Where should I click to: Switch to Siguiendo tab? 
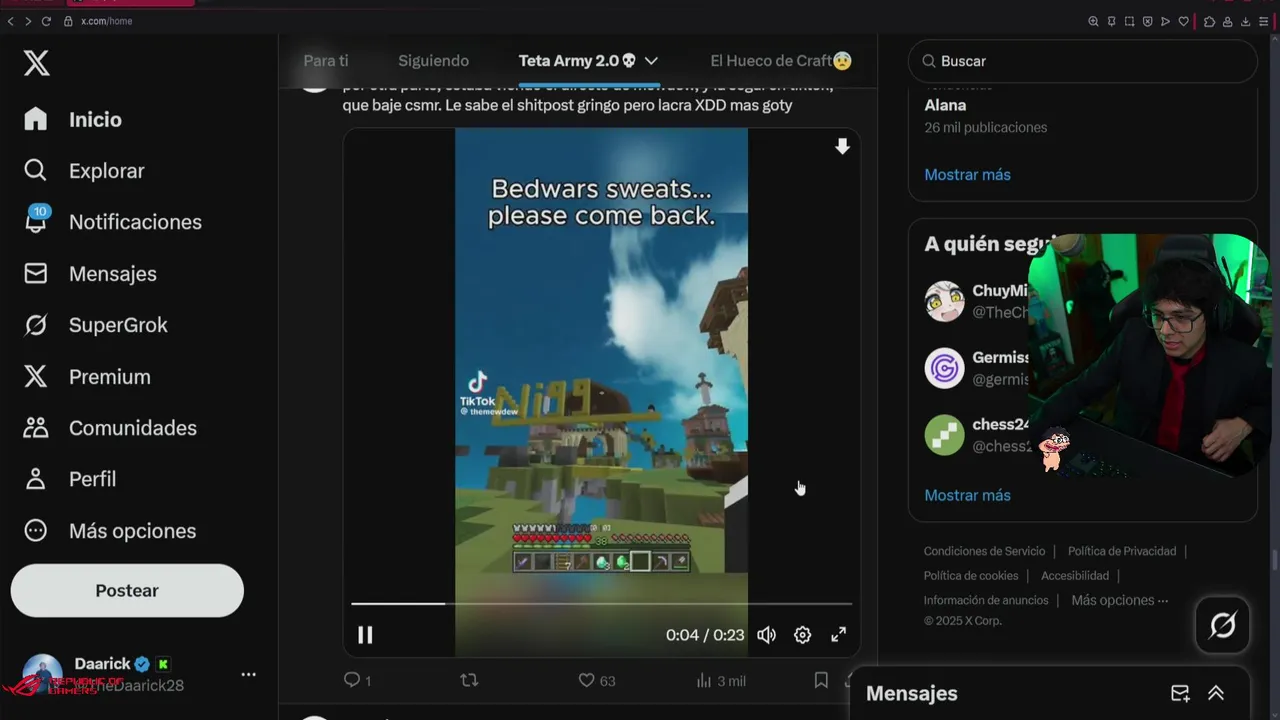click(433, 61)
